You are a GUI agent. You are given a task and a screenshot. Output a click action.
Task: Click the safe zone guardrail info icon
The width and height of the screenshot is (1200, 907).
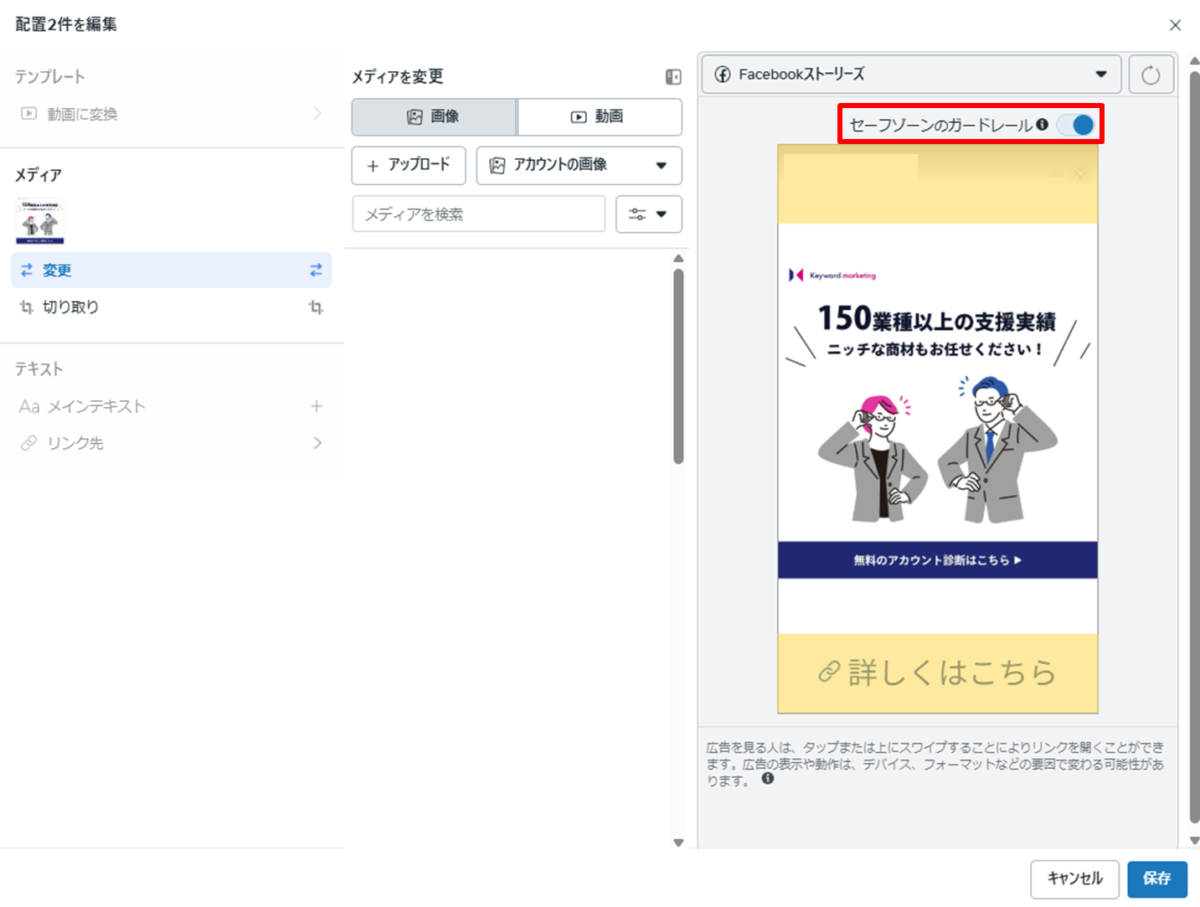point(1042,125)
